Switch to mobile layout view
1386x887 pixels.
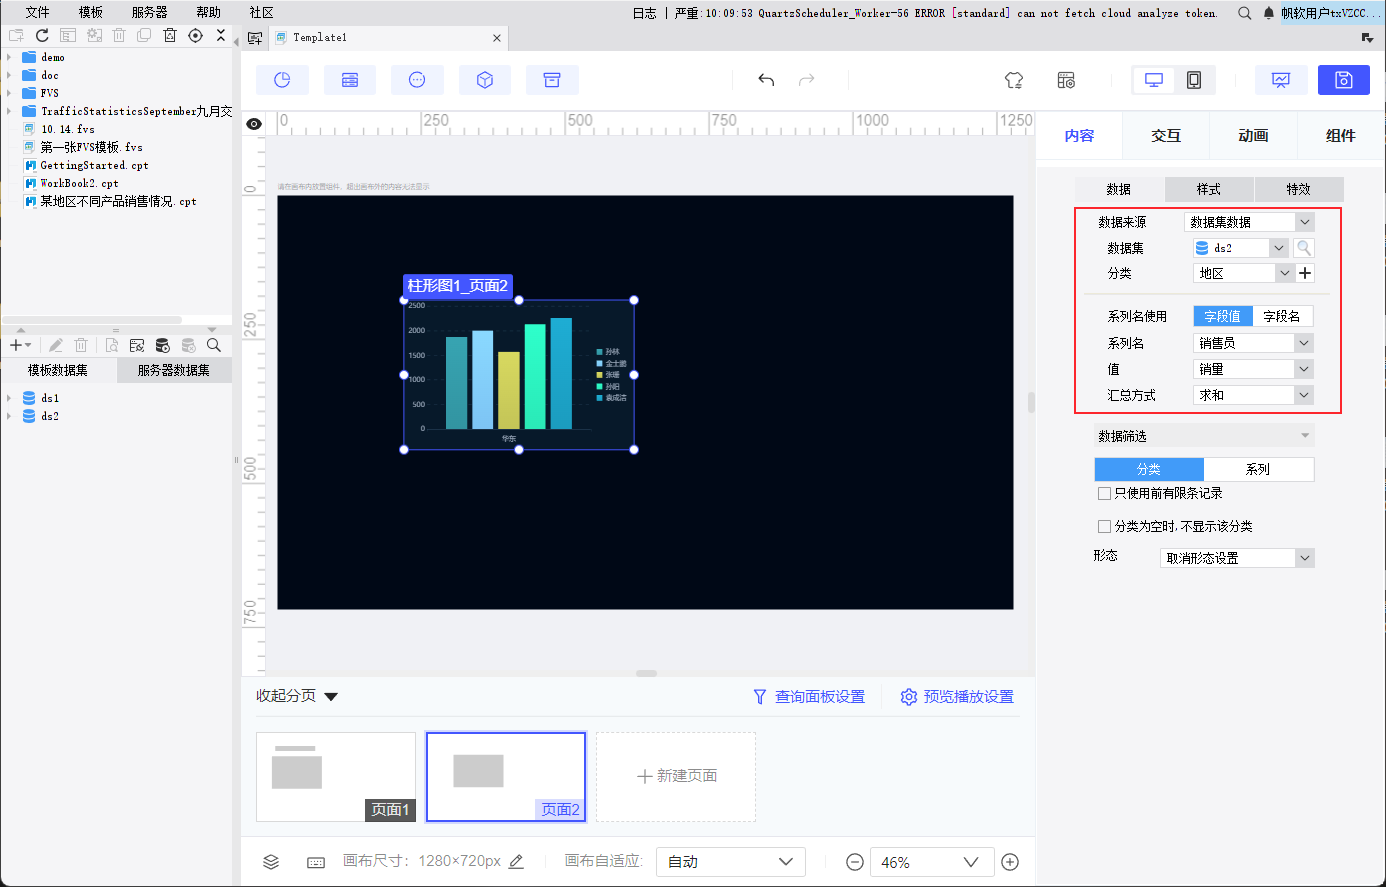(1194, 80)
